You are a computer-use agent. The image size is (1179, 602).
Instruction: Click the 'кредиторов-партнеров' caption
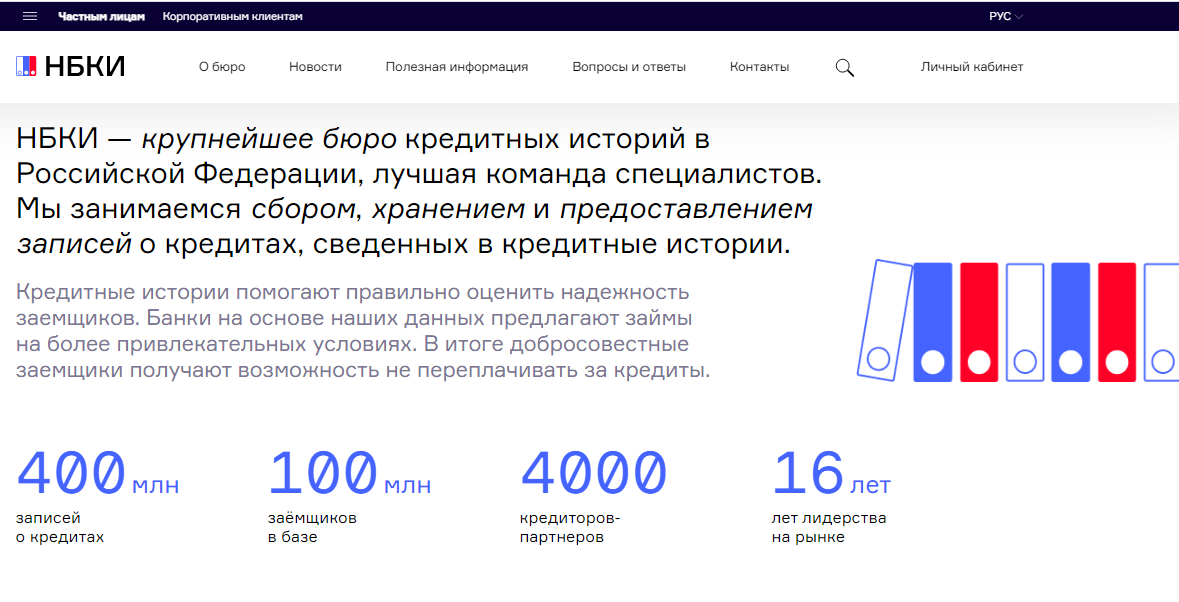pyautogui.click(x=570, y=528)
